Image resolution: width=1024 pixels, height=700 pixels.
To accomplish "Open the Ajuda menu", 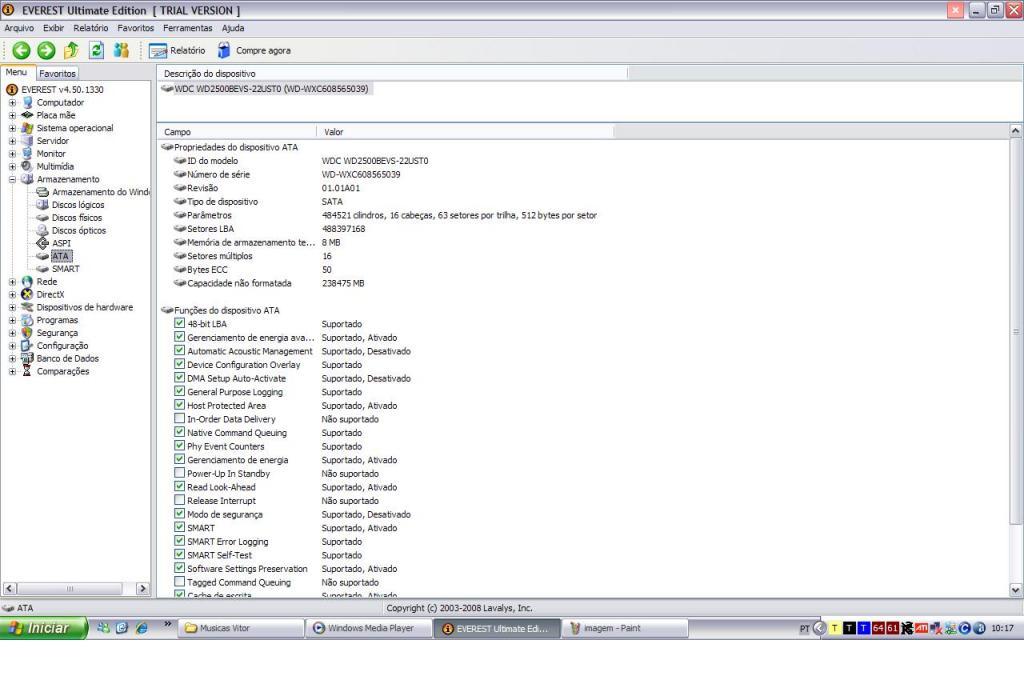I will click(x=233, y=28).
